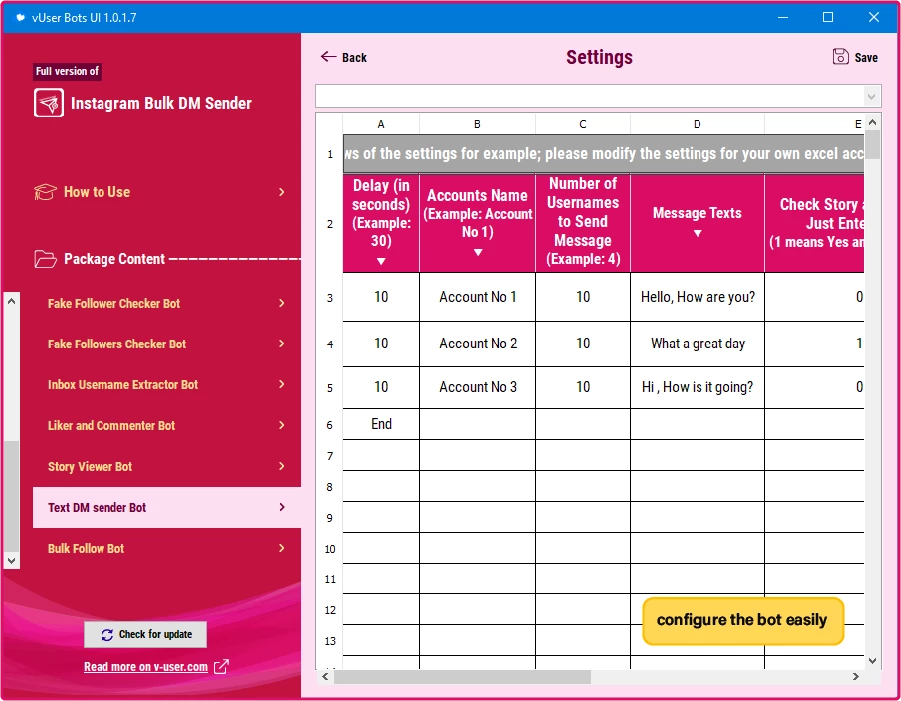Open the Accounts Name column filter arrow

click(x=478, y=252)
